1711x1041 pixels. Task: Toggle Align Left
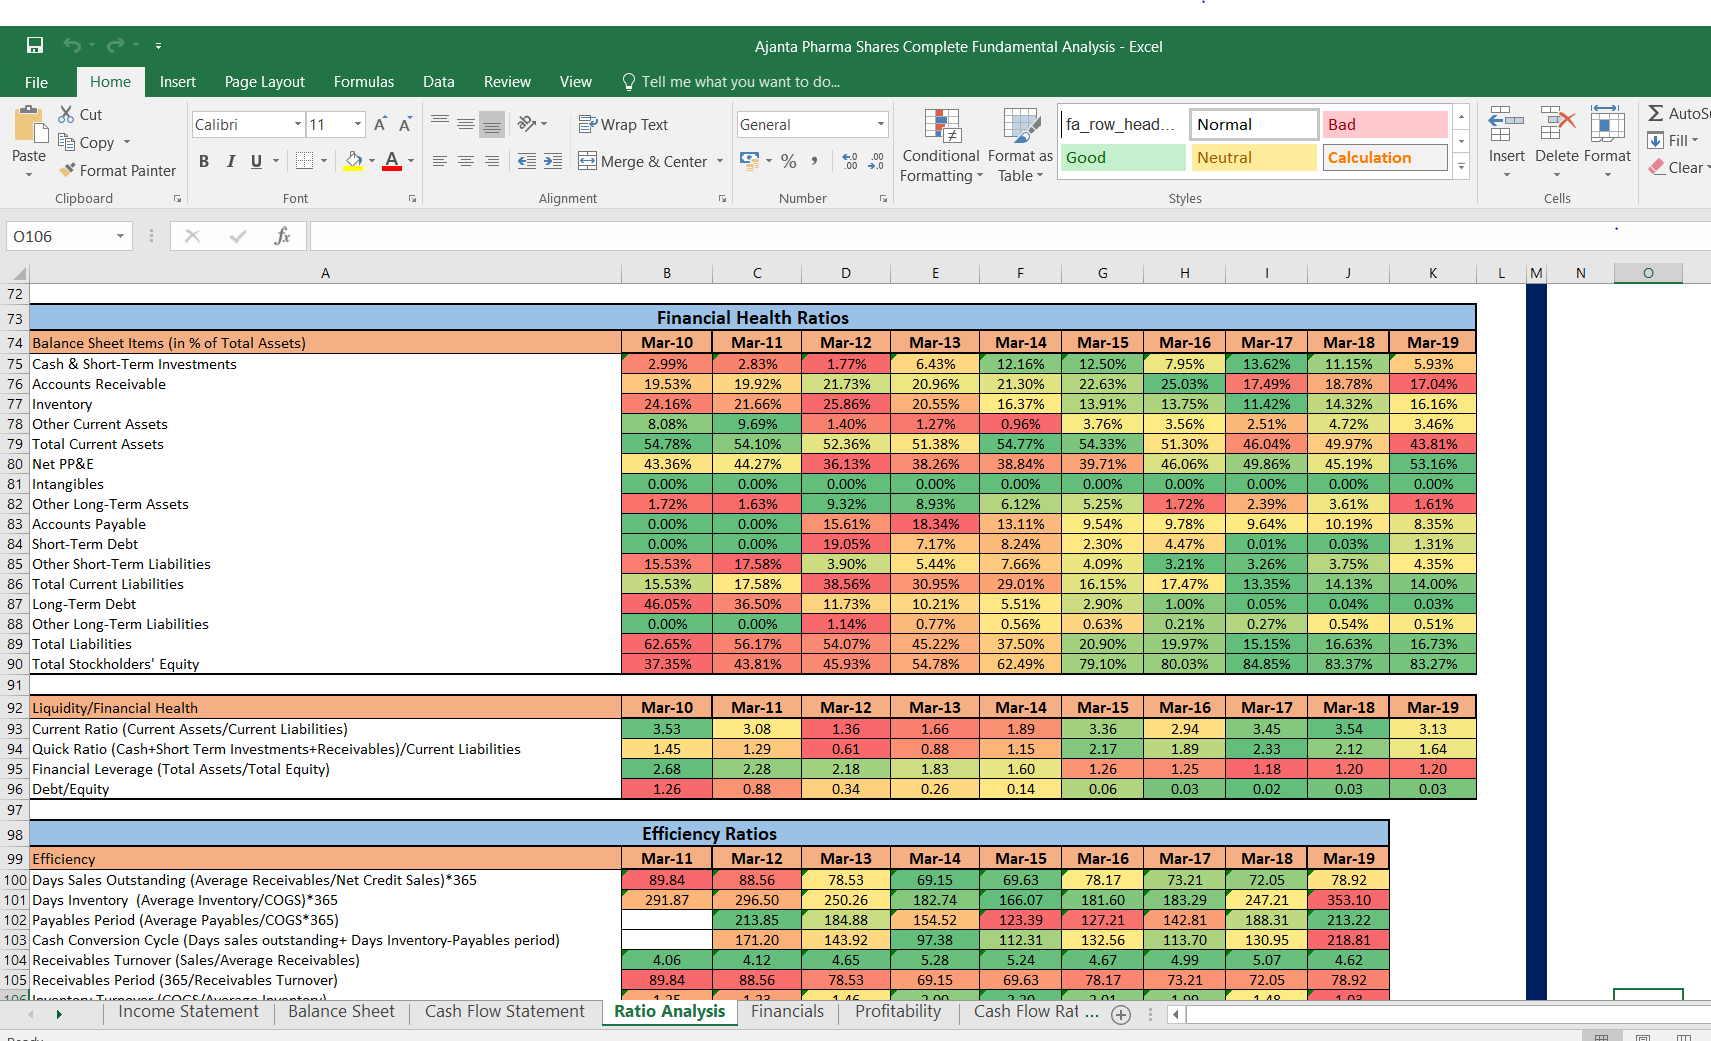point(440,161)
